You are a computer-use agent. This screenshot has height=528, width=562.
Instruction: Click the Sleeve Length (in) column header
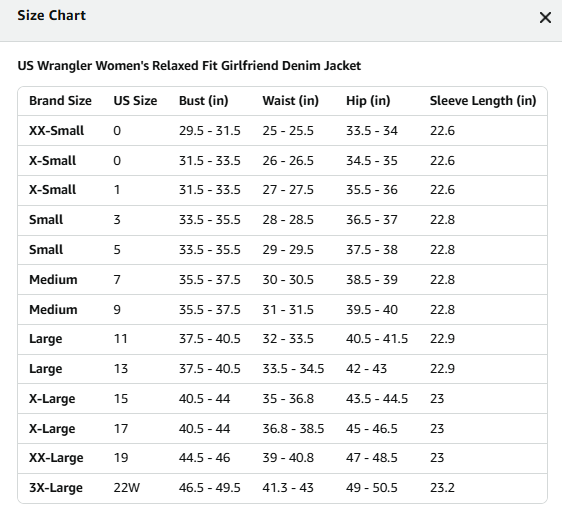pyautogui.click(x=483, y=101)
